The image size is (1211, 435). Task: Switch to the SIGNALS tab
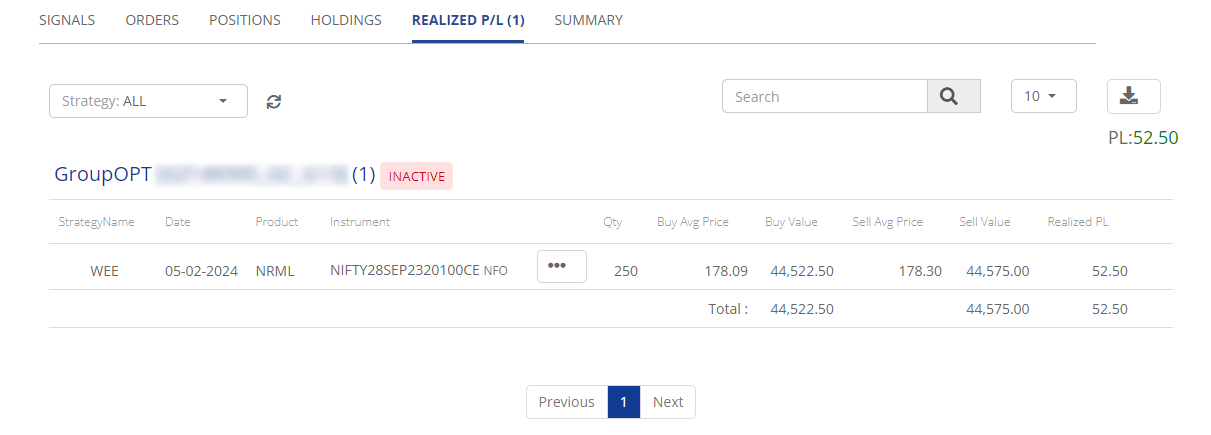[67, 20]
